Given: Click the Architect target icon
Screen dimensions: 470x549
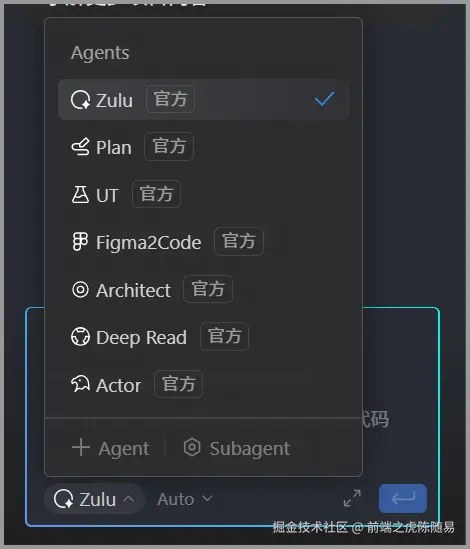Looking at the screenshot, I should pyautogui.click(x=80, y=290).
